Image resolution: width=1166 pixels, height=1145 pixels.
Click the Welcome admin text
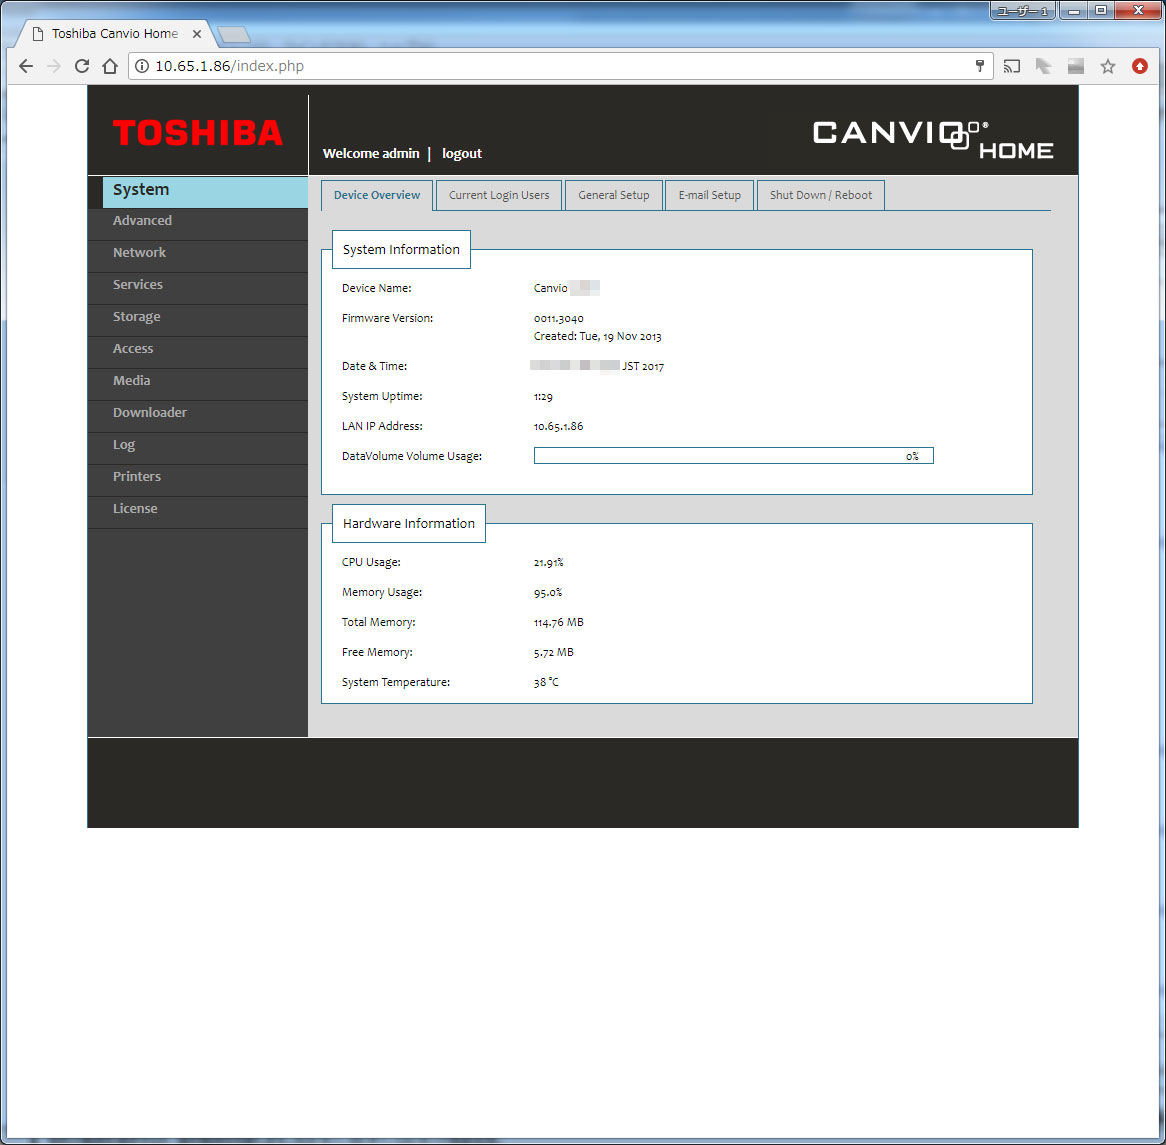[x=371, y=154]
